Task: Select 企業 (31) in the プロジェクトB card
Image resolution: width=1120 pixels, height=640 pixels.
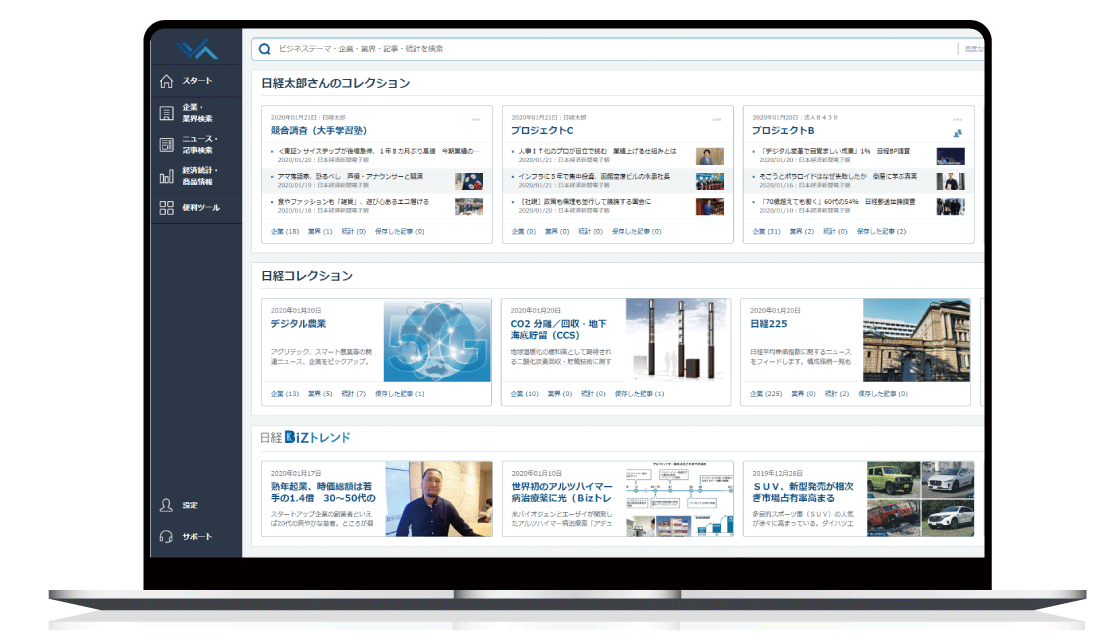Action: pyautogui.click(x=766, y=231)
